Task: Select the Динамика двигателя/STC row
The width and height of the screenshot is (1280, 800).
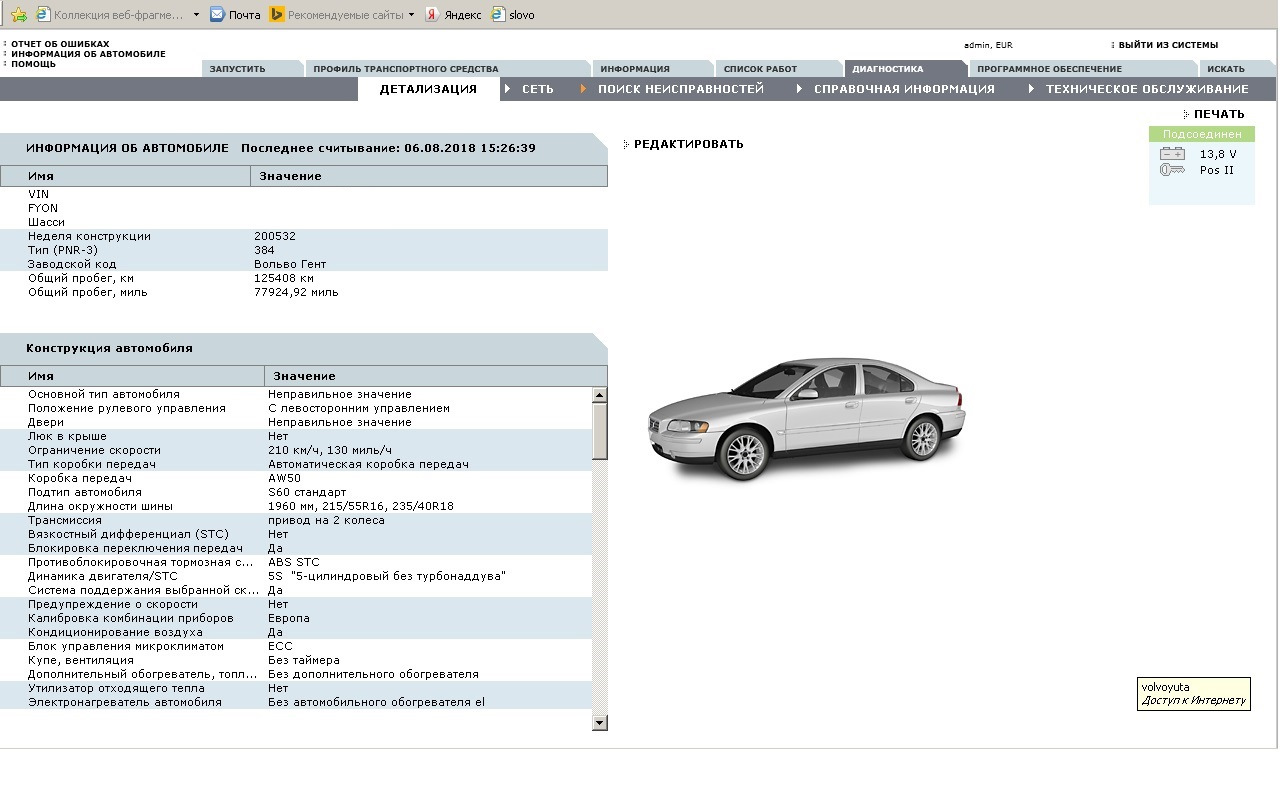Action: click(x=296, y=576)
